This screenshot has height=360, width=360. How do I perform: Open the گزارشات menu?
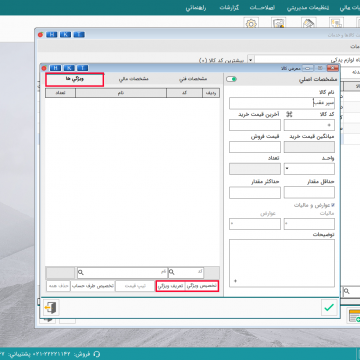click(229, 8)
